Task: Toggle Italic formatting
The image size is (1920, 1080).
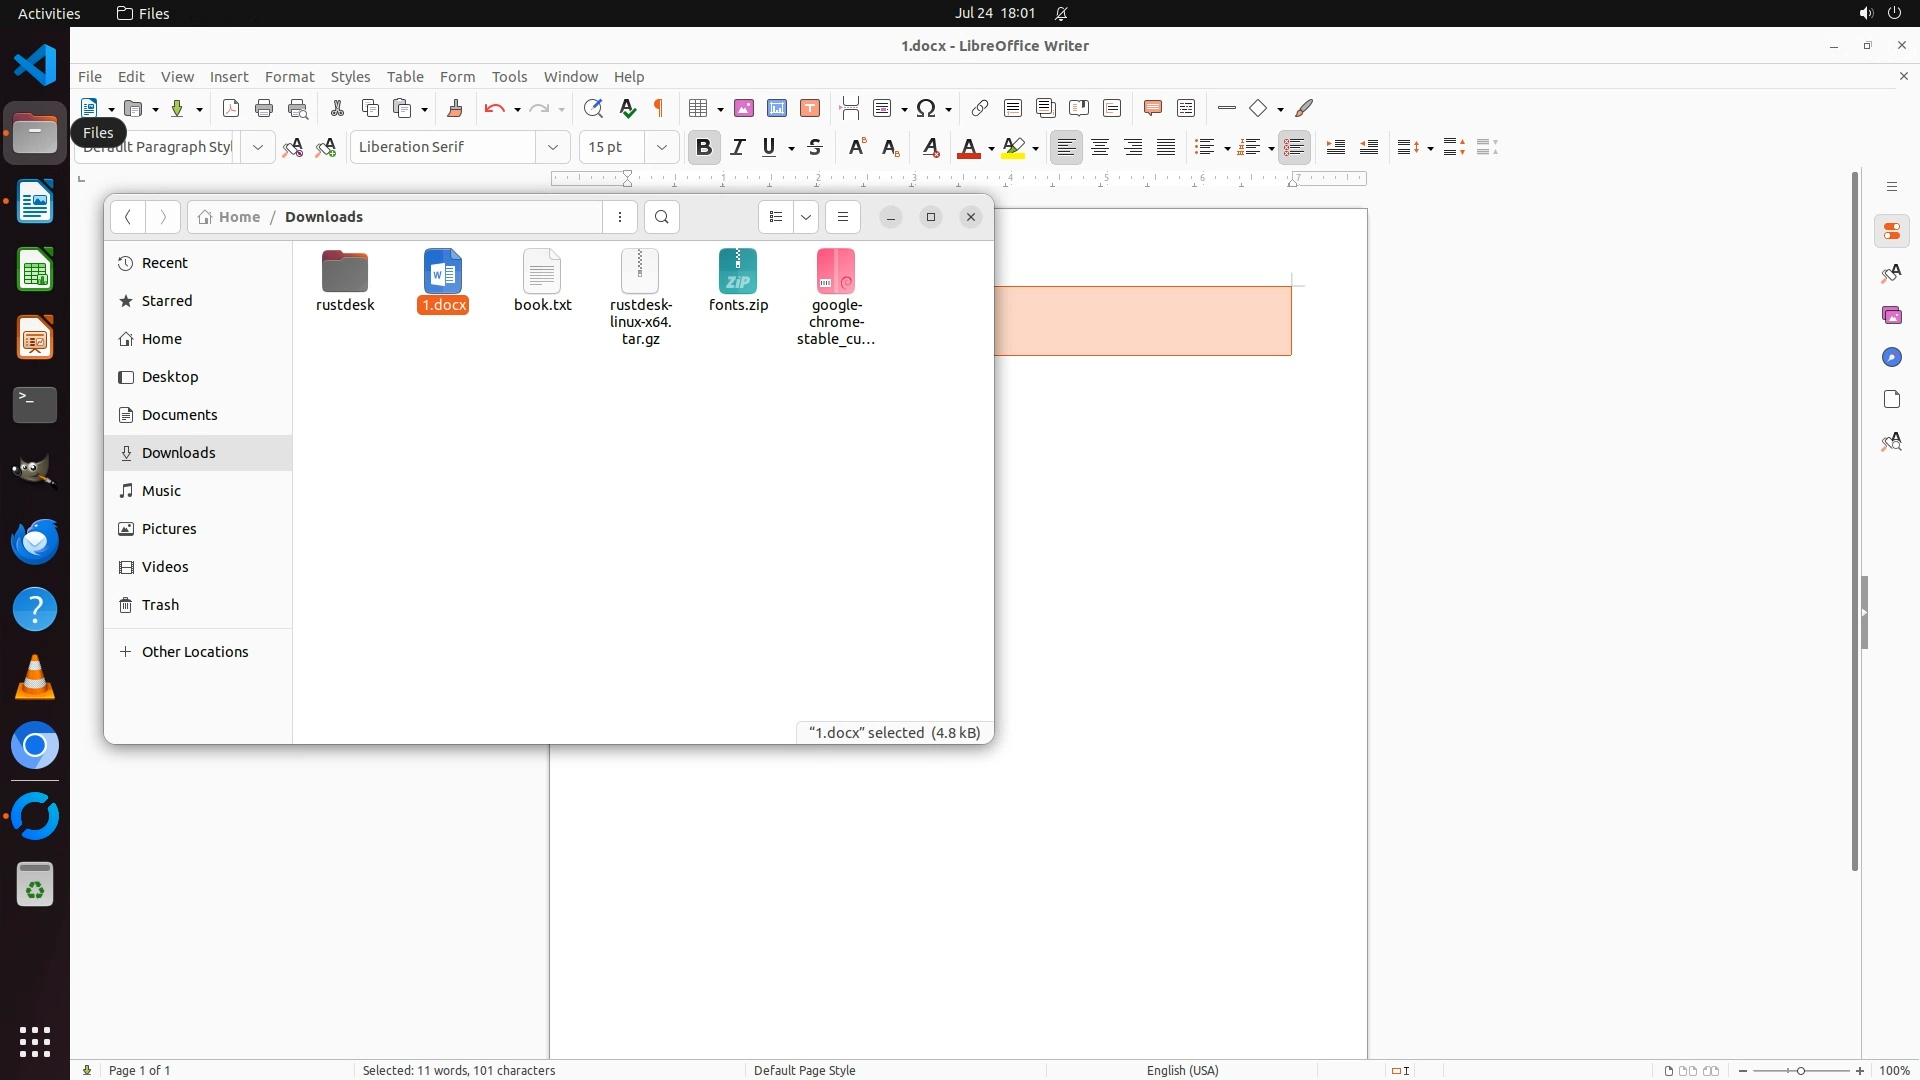Action: tap(738, 147)
